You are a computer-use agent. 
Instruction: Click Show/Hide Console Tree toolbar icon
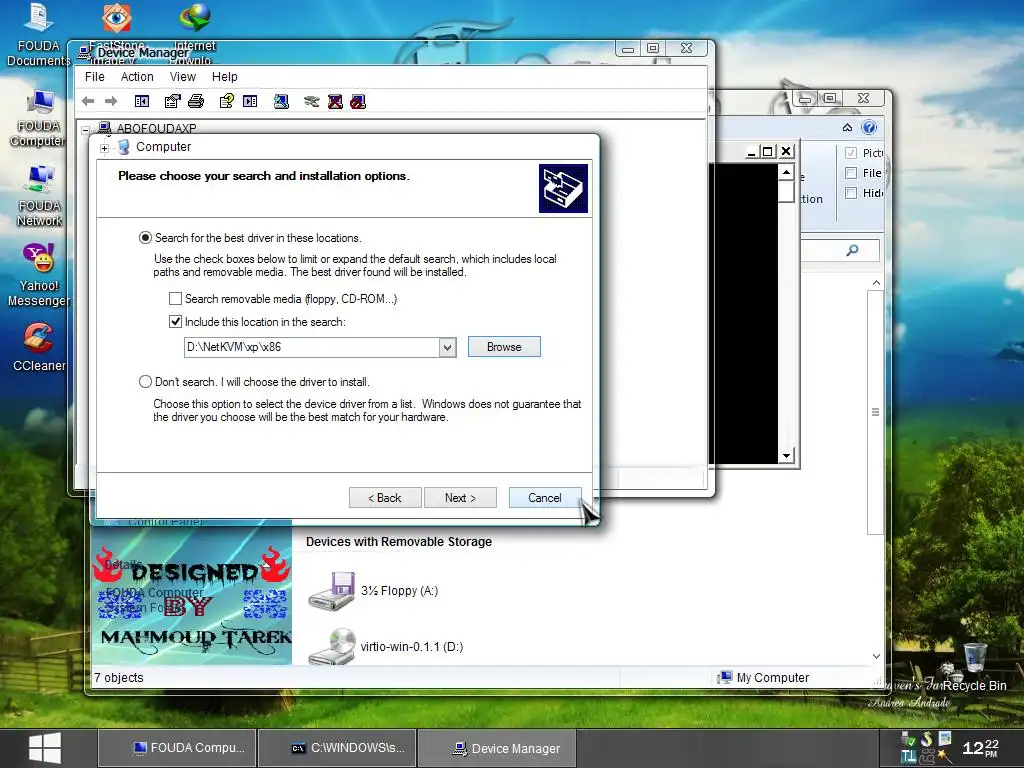coord(142,101)
